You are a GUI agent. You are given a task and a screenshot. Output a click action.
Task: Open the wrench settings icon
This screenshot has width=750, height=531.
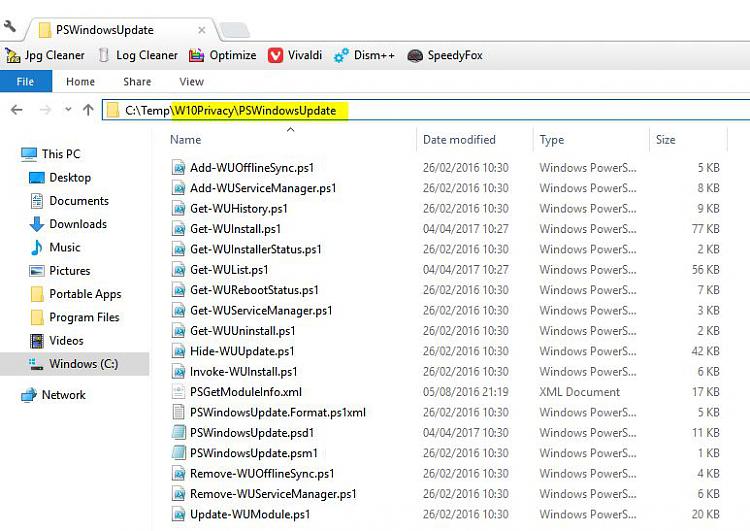(x=10, y=26)
